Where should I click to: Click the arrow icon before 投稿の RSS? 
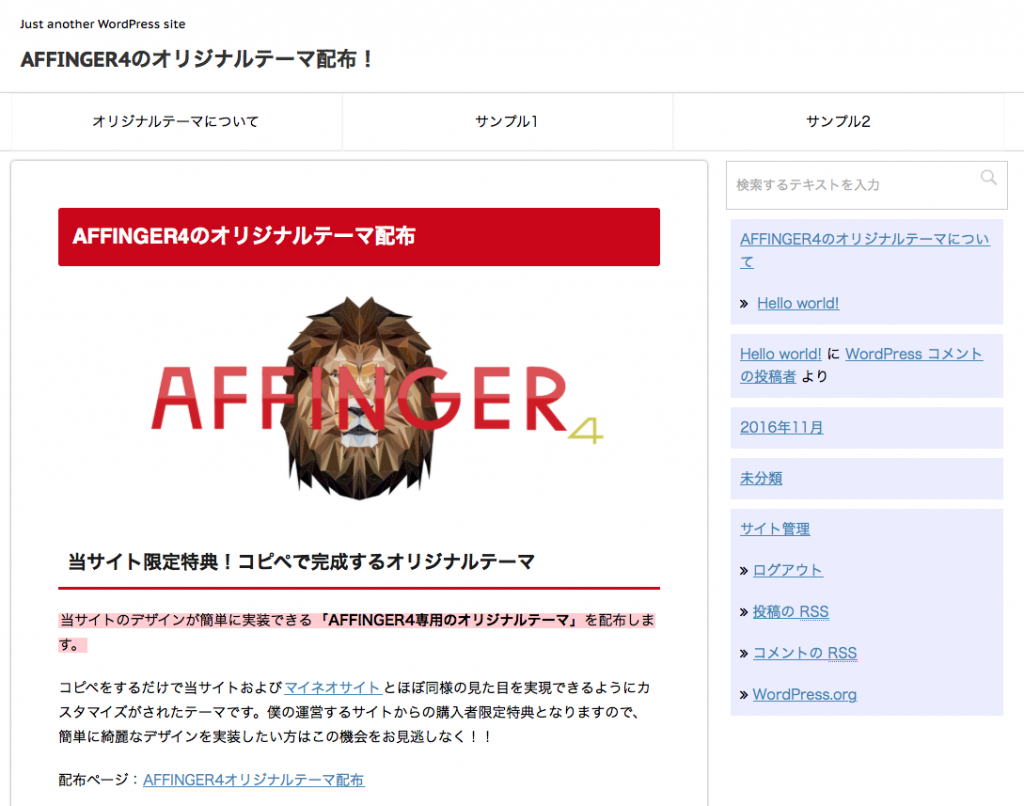click(x=743, y=611)
